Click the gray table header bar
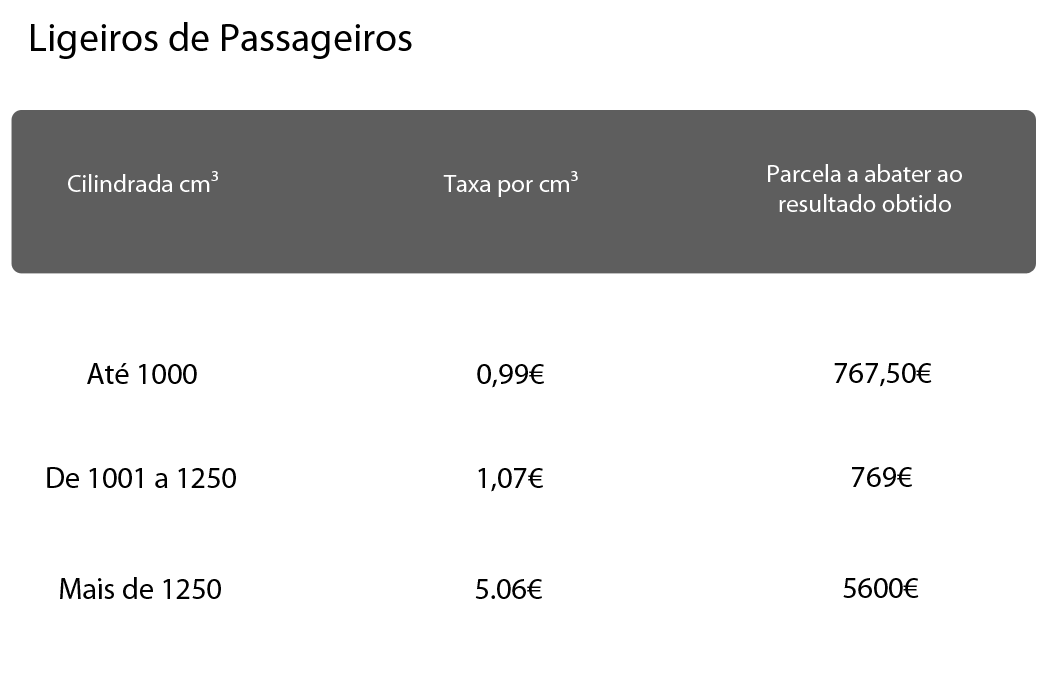The image size is (1050, 681). click(x=524, y=192)
